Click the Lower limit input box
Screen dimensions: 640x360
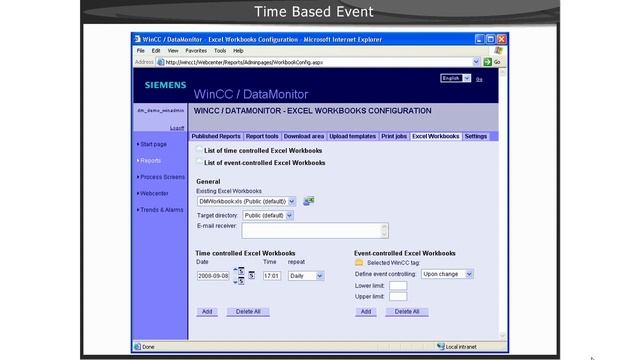coord(398,285)
